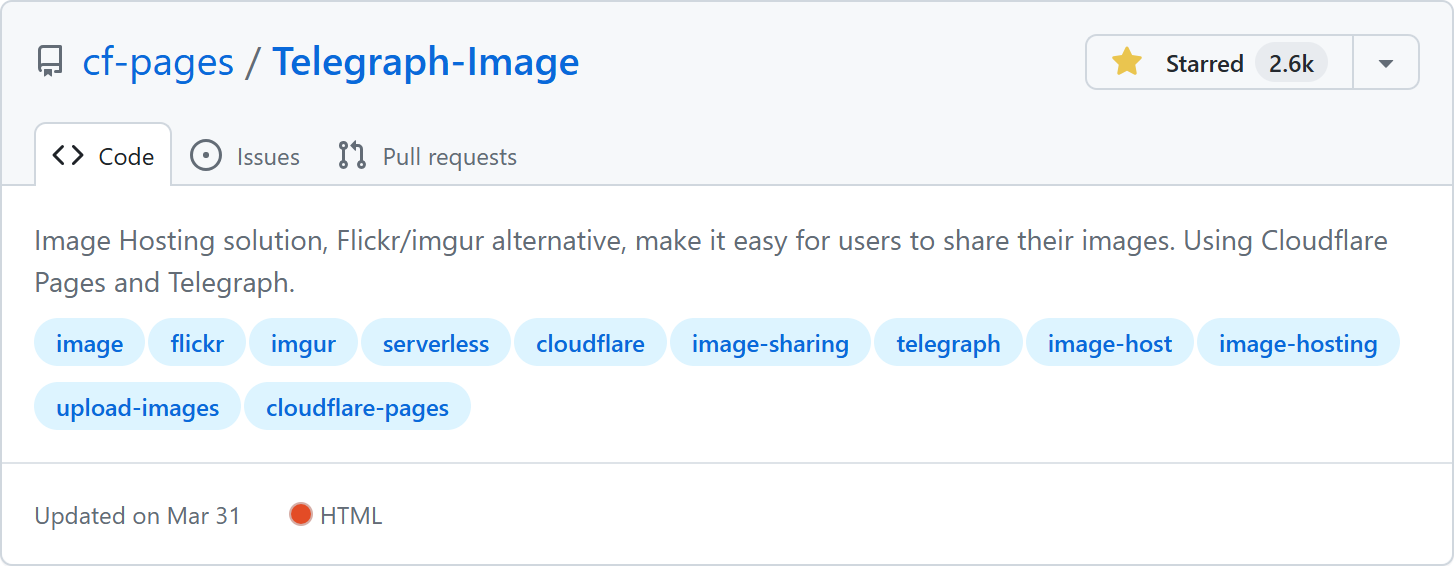Click the imgur topic tag
The image size is (1454, 566).
click(x=303, y=344)
